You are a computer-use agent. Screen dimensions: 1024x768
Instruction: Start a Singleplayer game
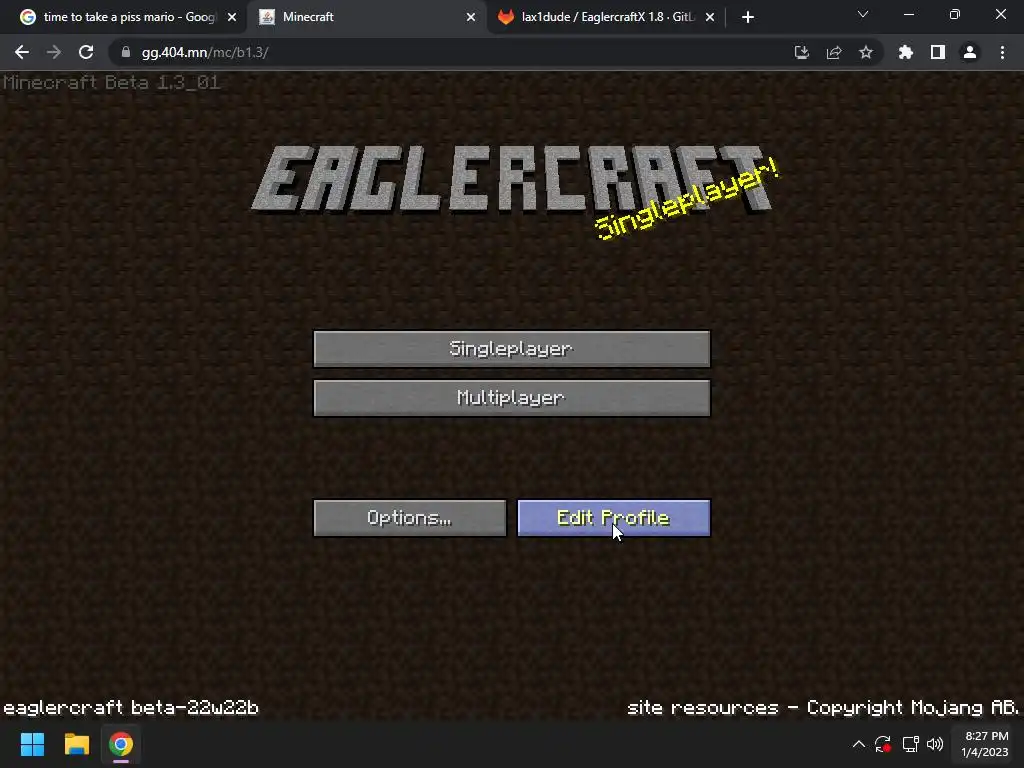(511, 349)
